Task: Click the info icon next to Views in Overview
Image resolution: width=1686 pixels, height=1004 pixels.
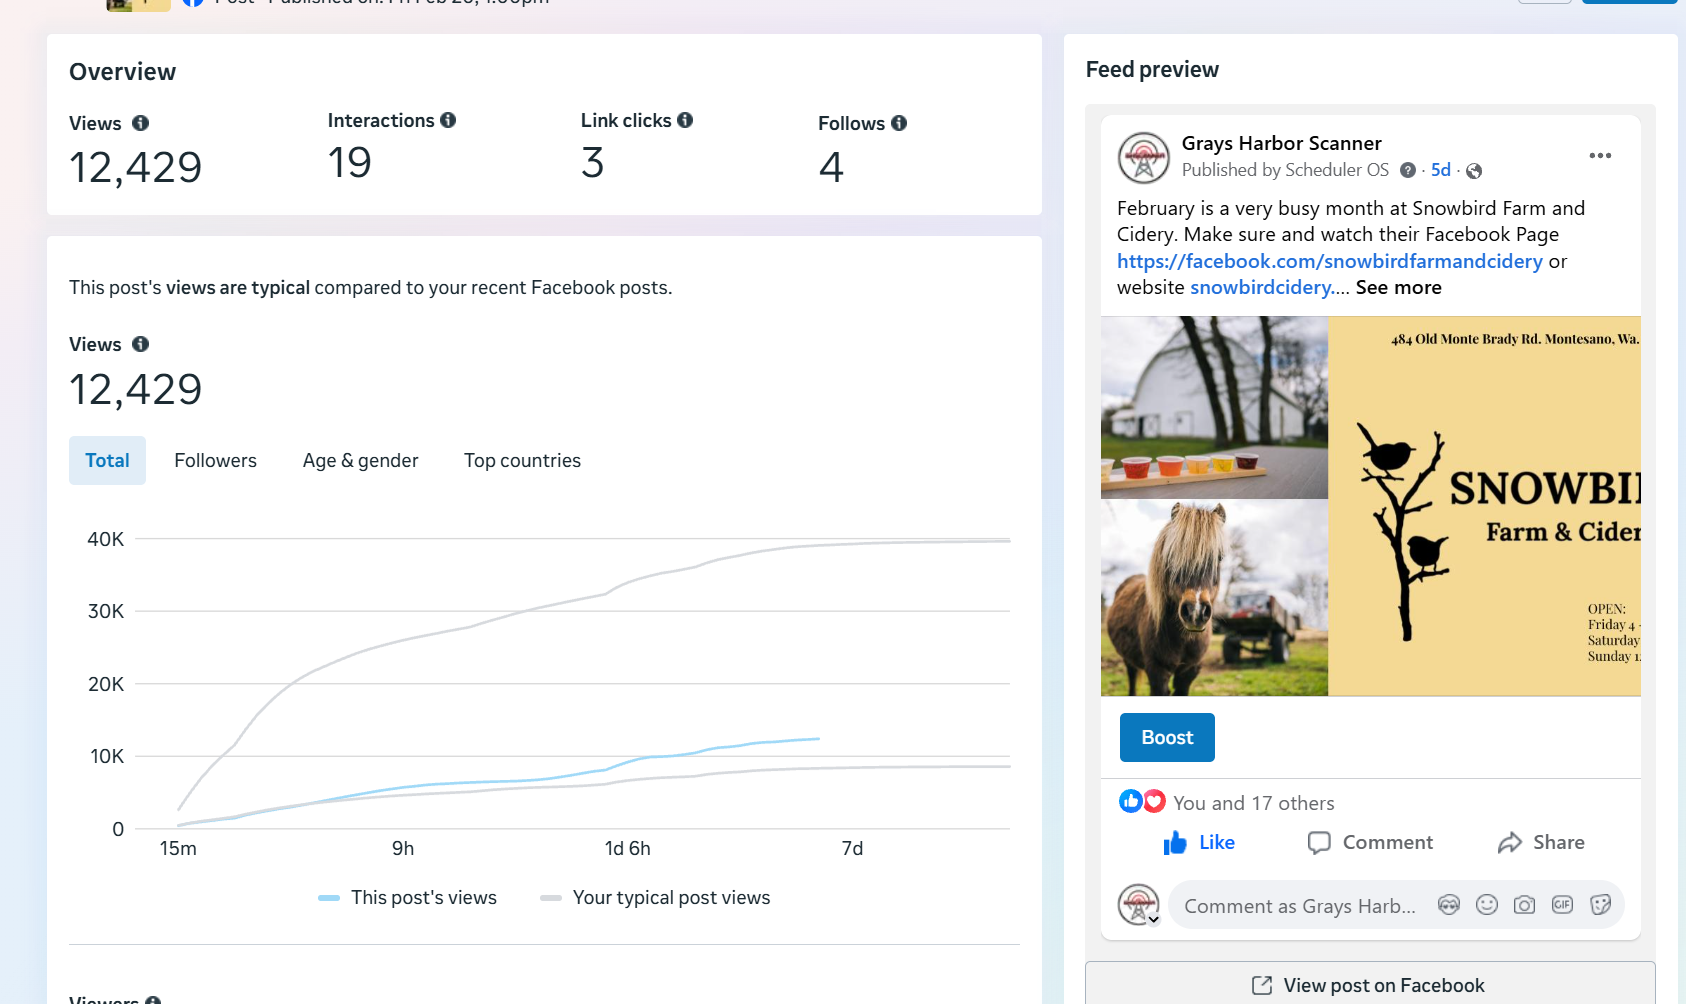Action: pyautogui.click(x=141, y=123)
